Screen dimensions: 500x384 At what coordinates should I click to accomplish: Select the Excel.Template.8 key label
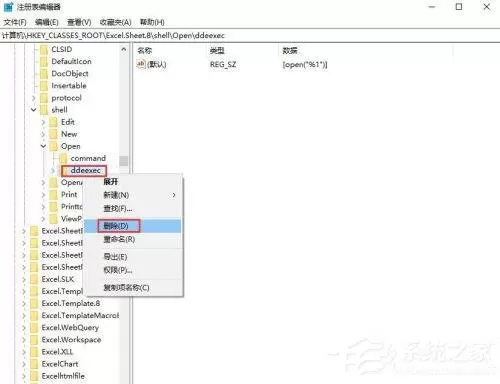point(71,304)
